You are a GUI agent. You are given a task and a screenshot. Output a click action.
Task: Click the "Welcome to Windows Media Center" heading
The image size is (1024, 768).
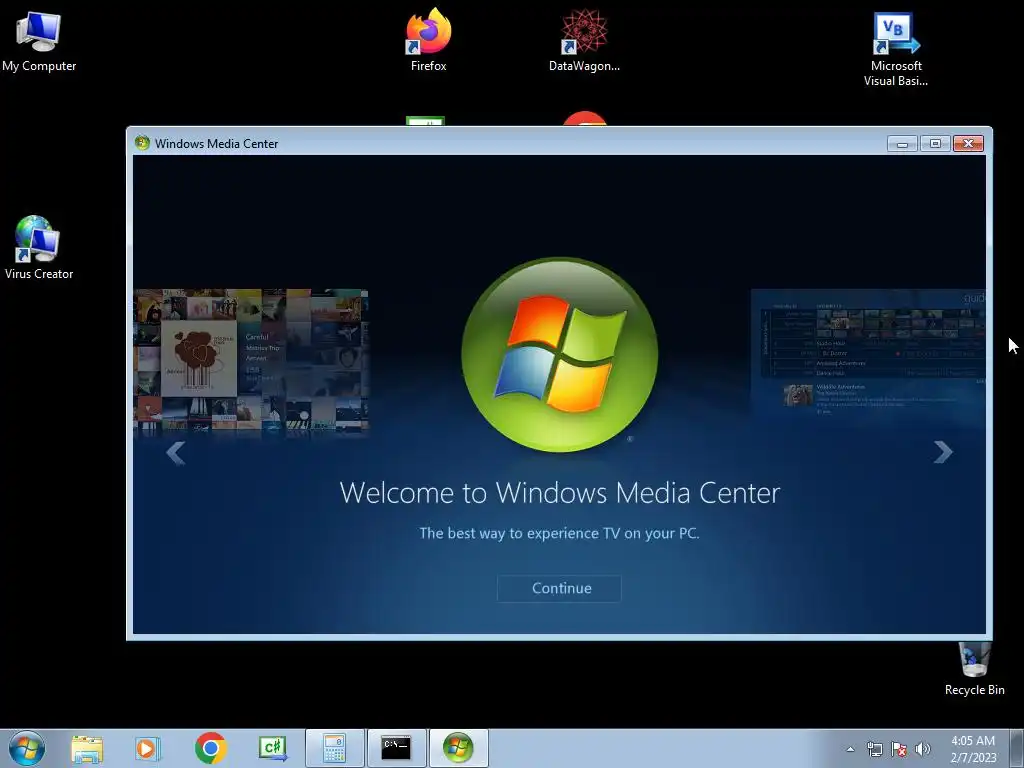point(560,492)
